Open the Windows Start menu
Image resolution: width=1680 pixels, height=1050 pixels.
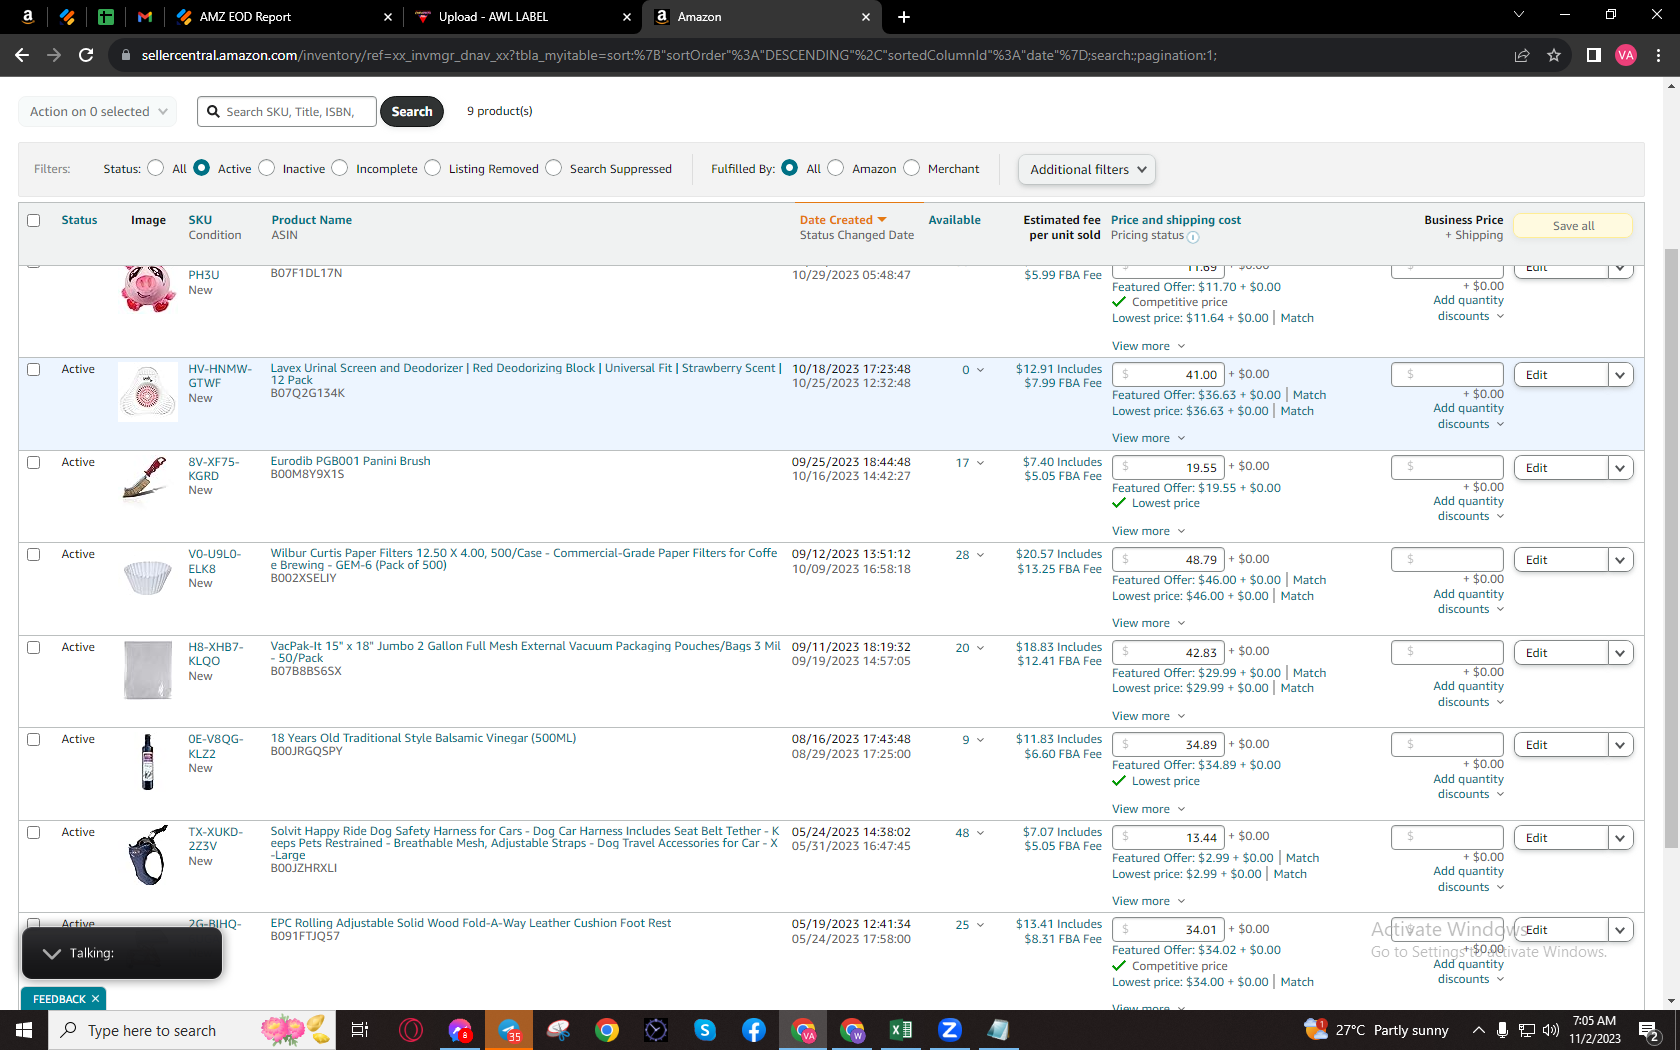(x=24, y=1030)
